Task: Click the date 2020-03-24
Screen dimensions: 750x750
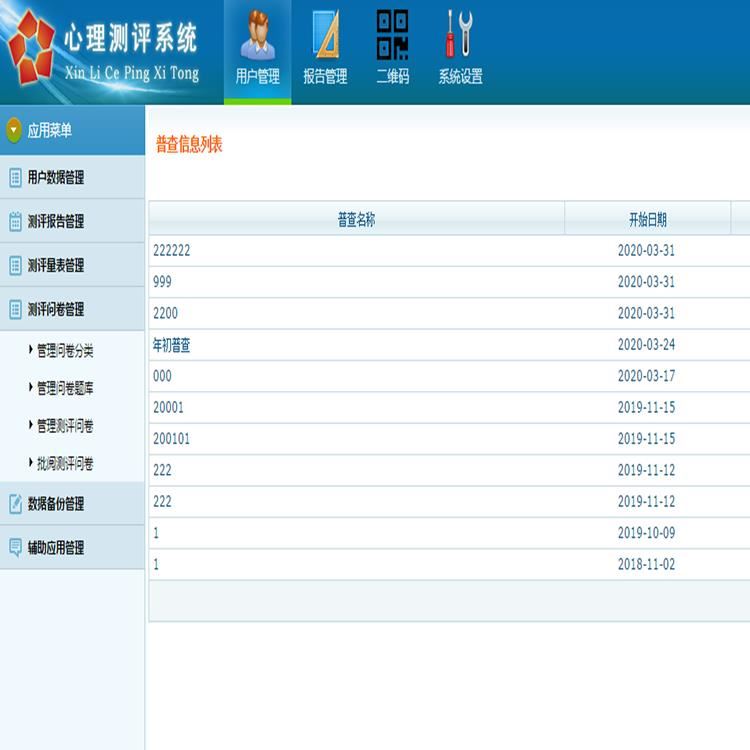Action: click(x=646, y=344)
